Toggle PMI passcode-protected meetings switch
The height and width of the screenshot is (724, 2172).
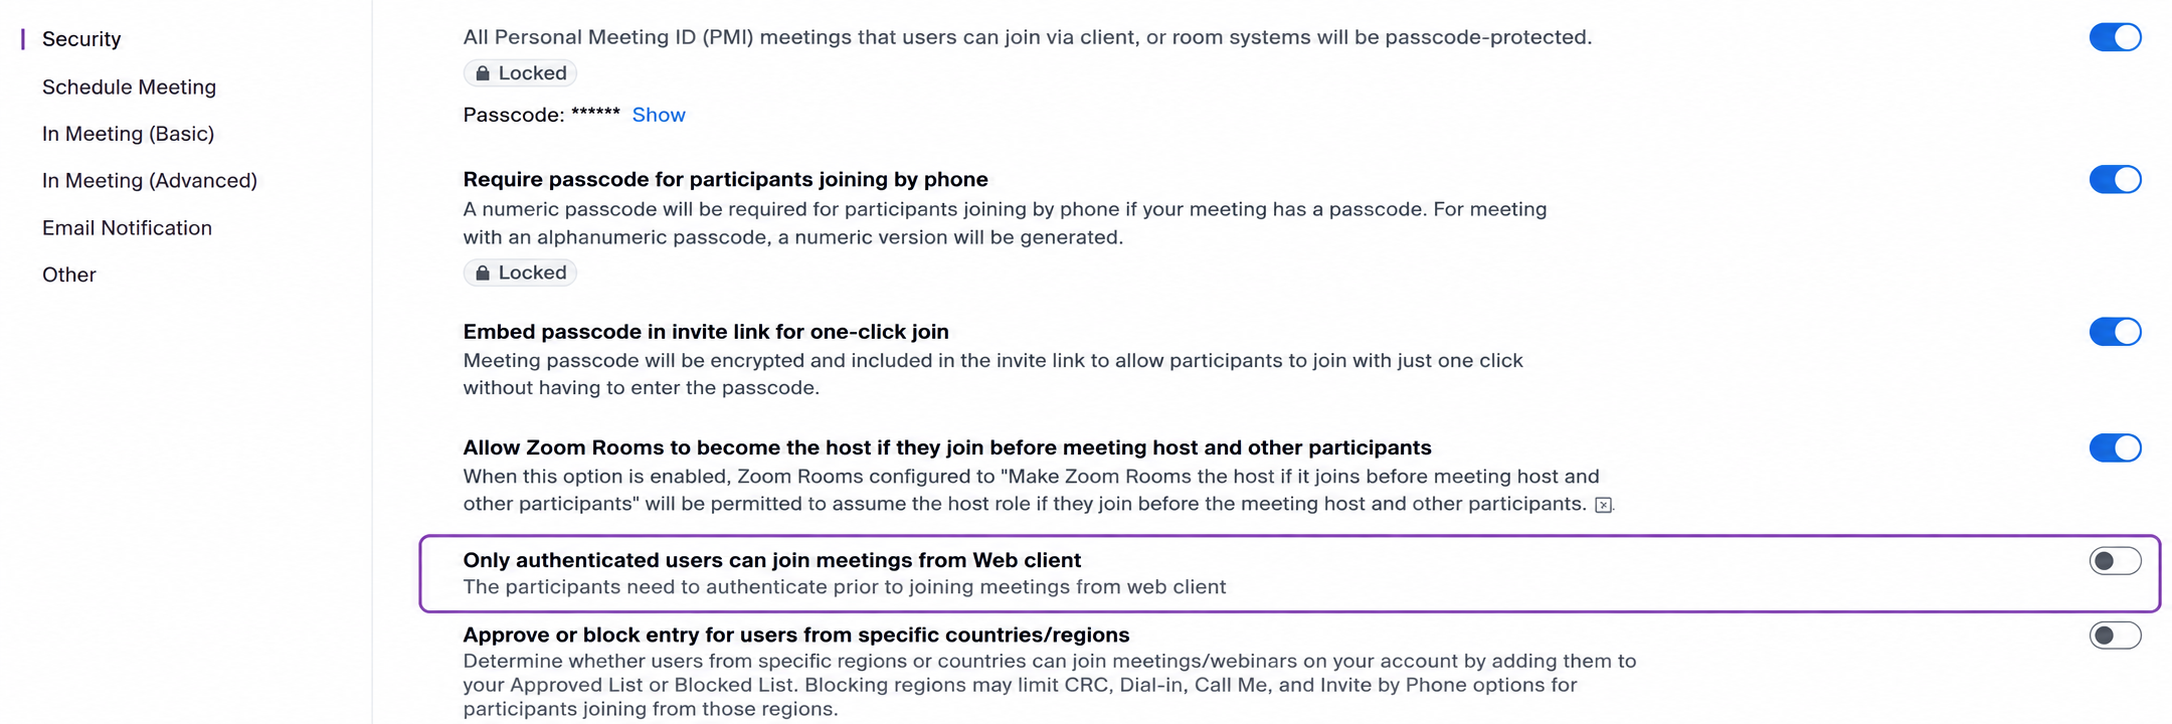pyautogui.click(x=2114, y=37)
